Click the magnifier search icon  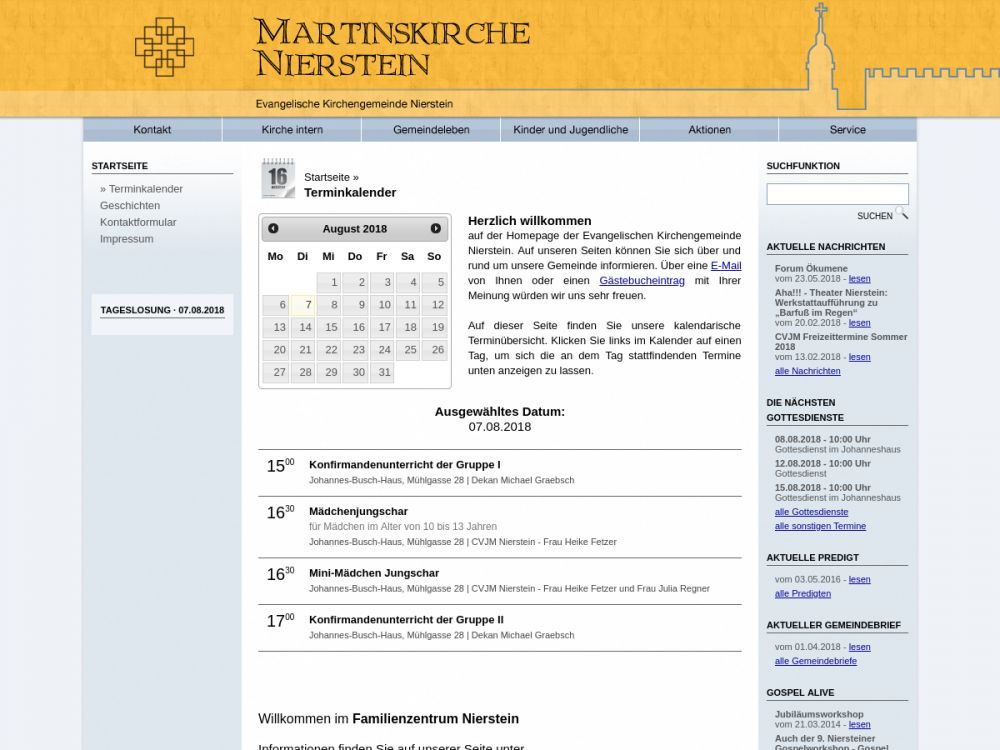click(x=902, y=214)
